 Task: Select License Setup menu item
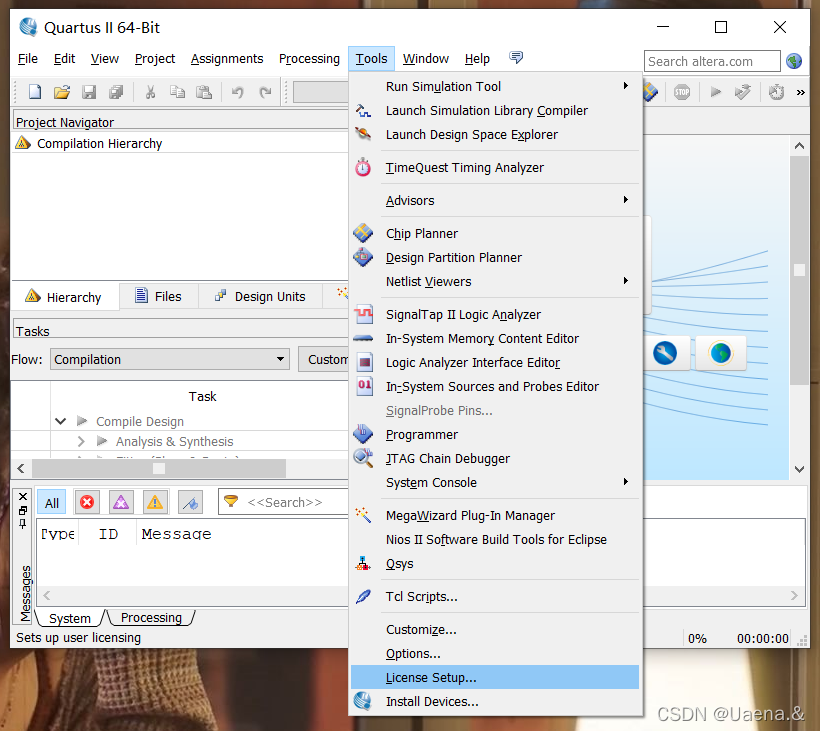495,677
